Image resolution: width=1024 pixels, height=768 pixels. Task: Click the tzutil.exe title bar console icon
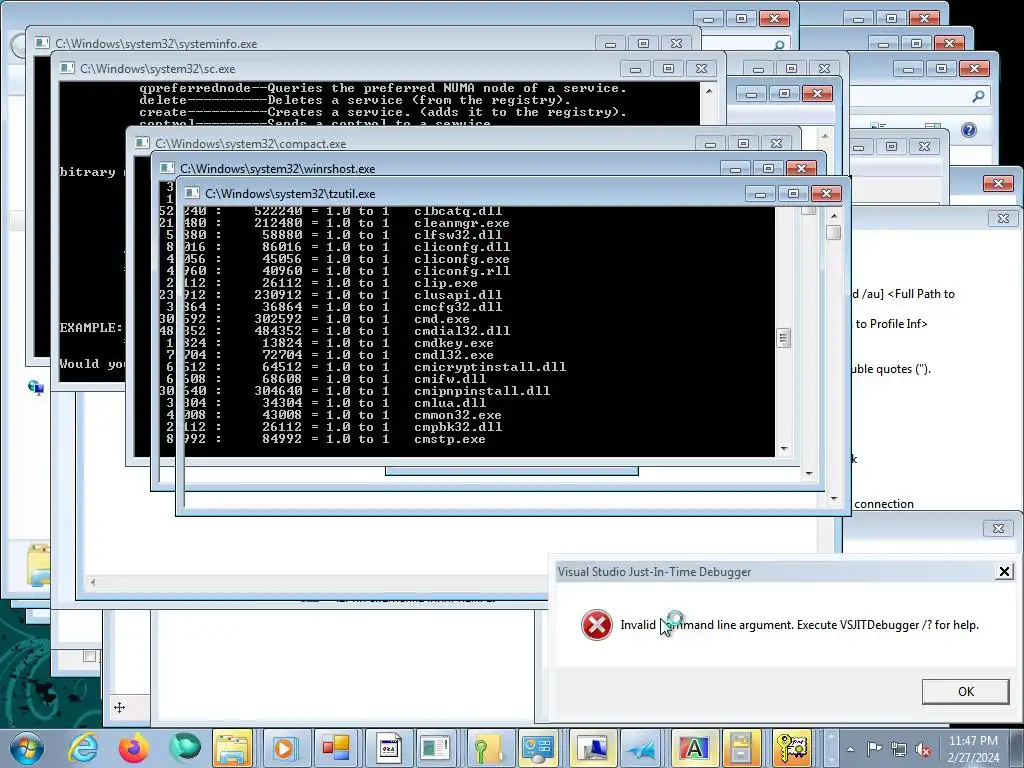click(191, 193)
